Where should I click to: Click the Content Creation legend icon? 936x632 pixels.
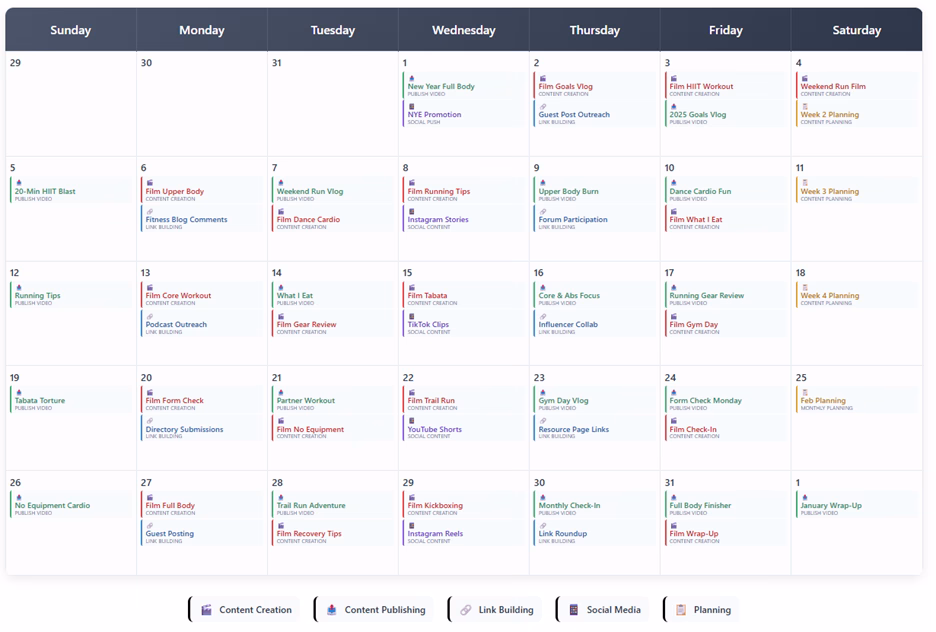point(207,610)
